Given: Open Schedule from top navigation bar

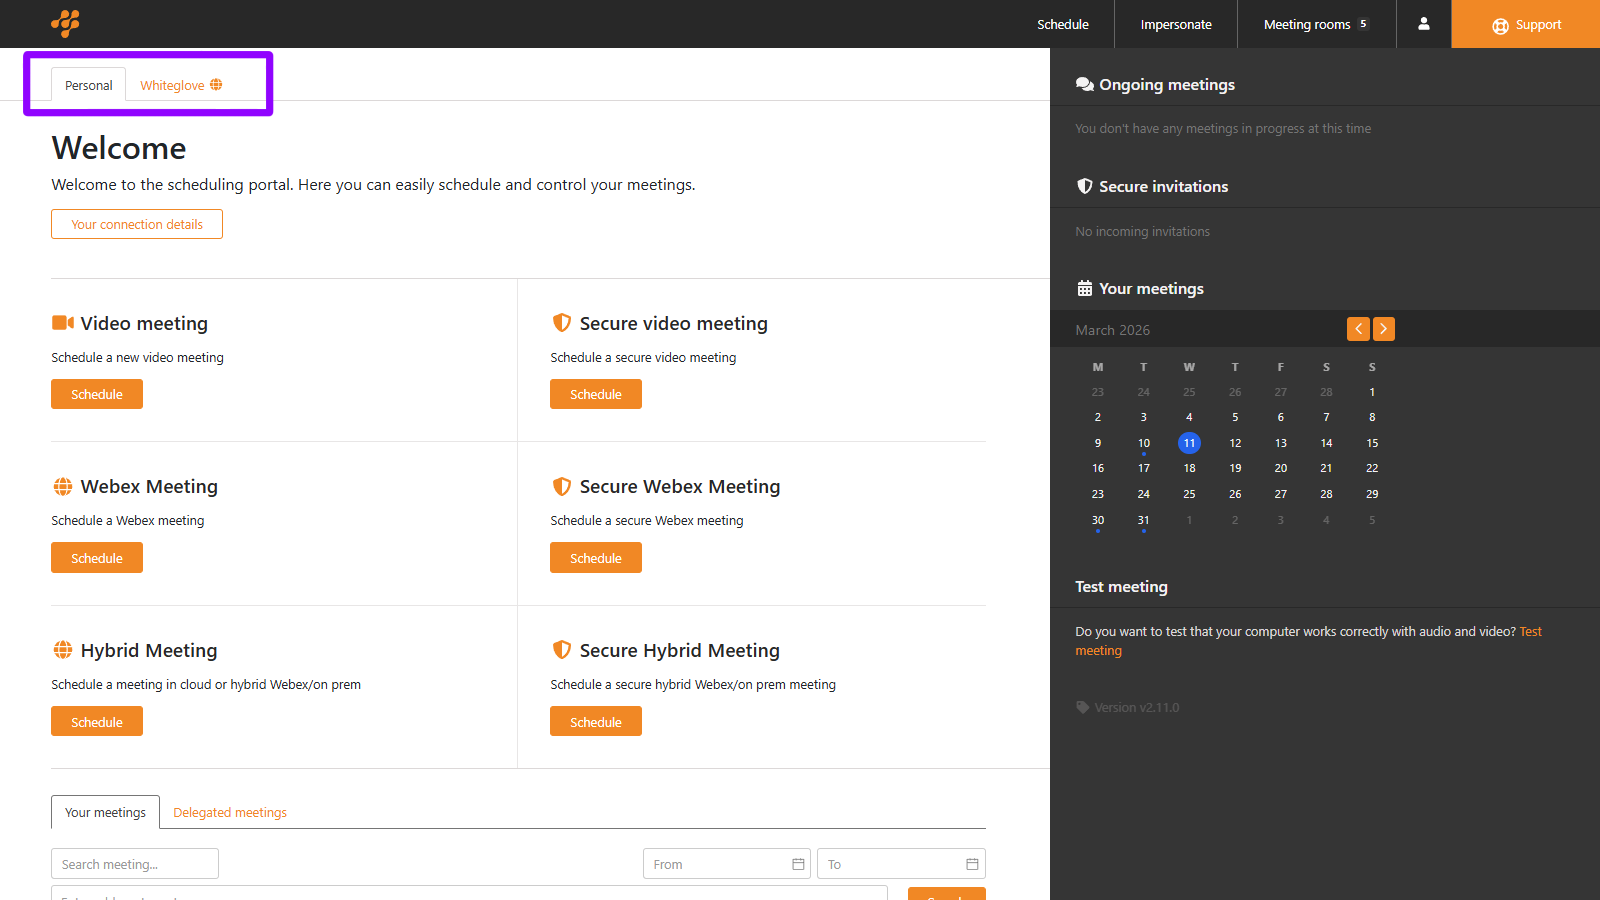Looking at the screenshot, I should pos(1062,24).
